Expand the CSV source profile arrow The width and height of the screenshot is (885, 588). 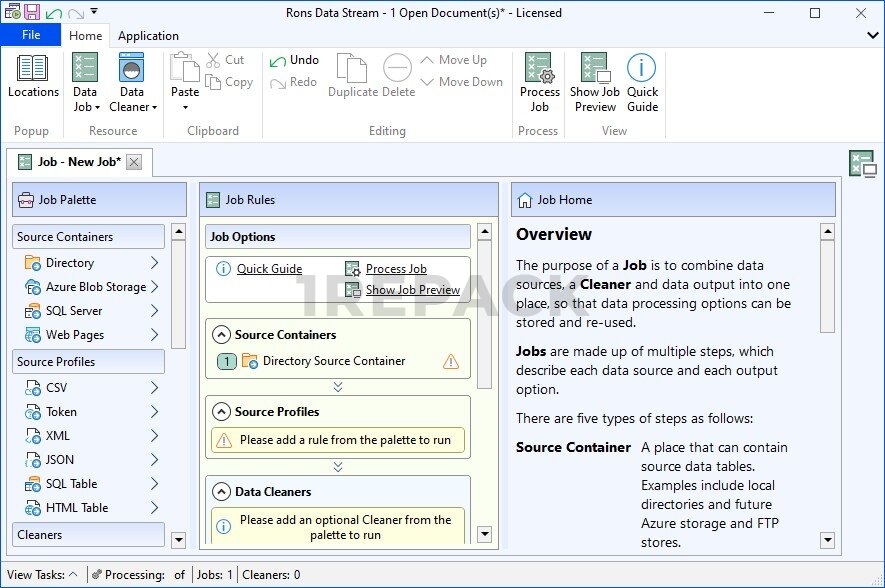coord(154,388)
